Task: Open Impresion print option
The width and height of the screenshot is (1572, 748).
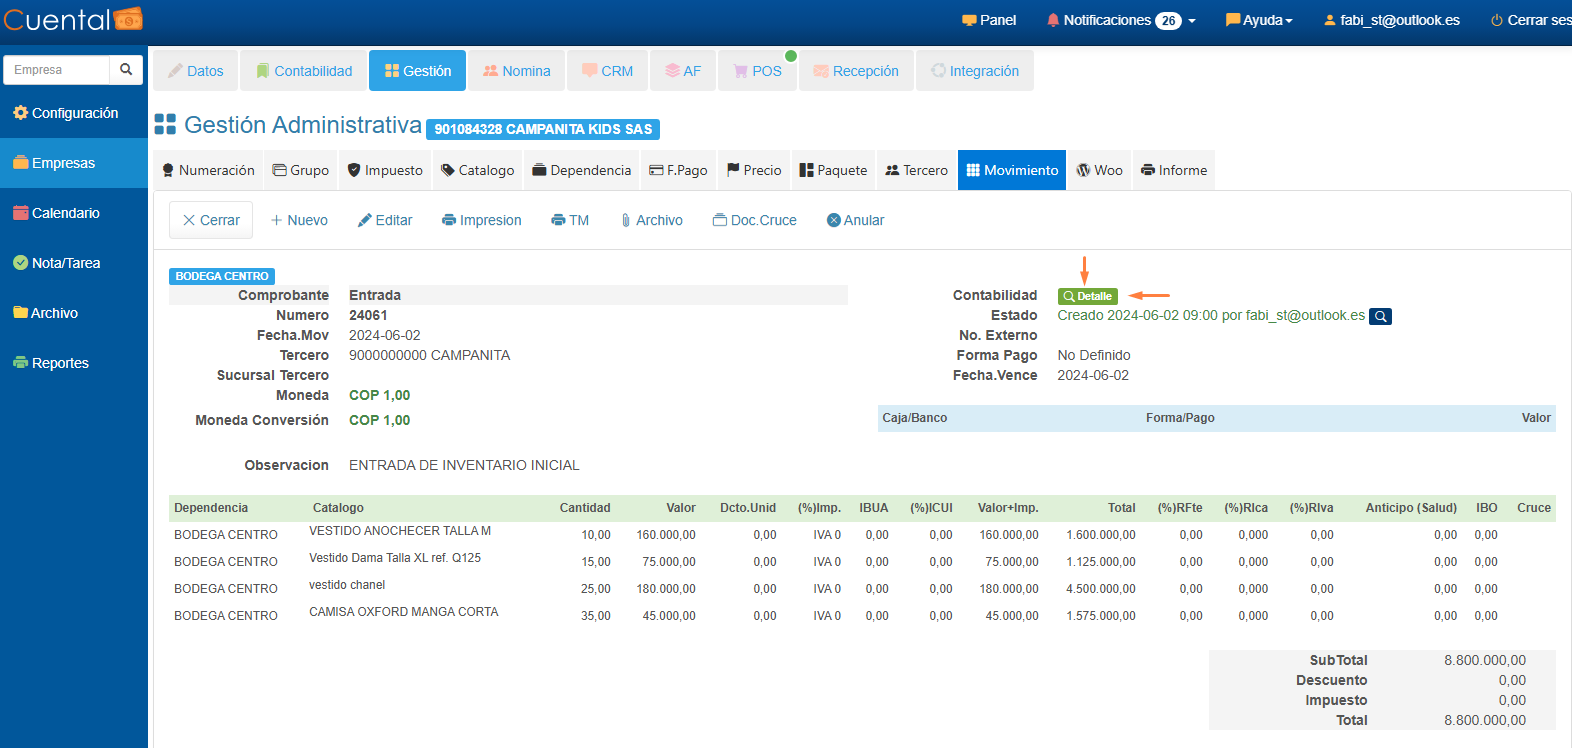Action: (x=481, y=220)
